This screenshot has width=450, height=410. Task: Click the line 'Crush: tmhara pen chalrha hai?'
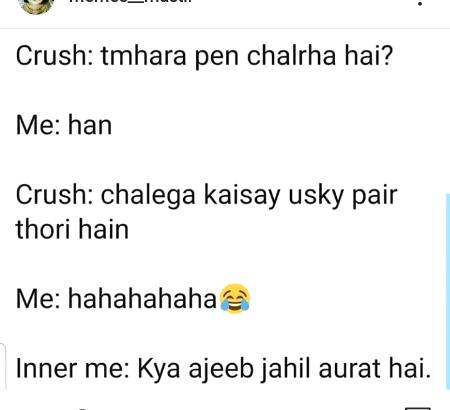(x=204, y=56)
